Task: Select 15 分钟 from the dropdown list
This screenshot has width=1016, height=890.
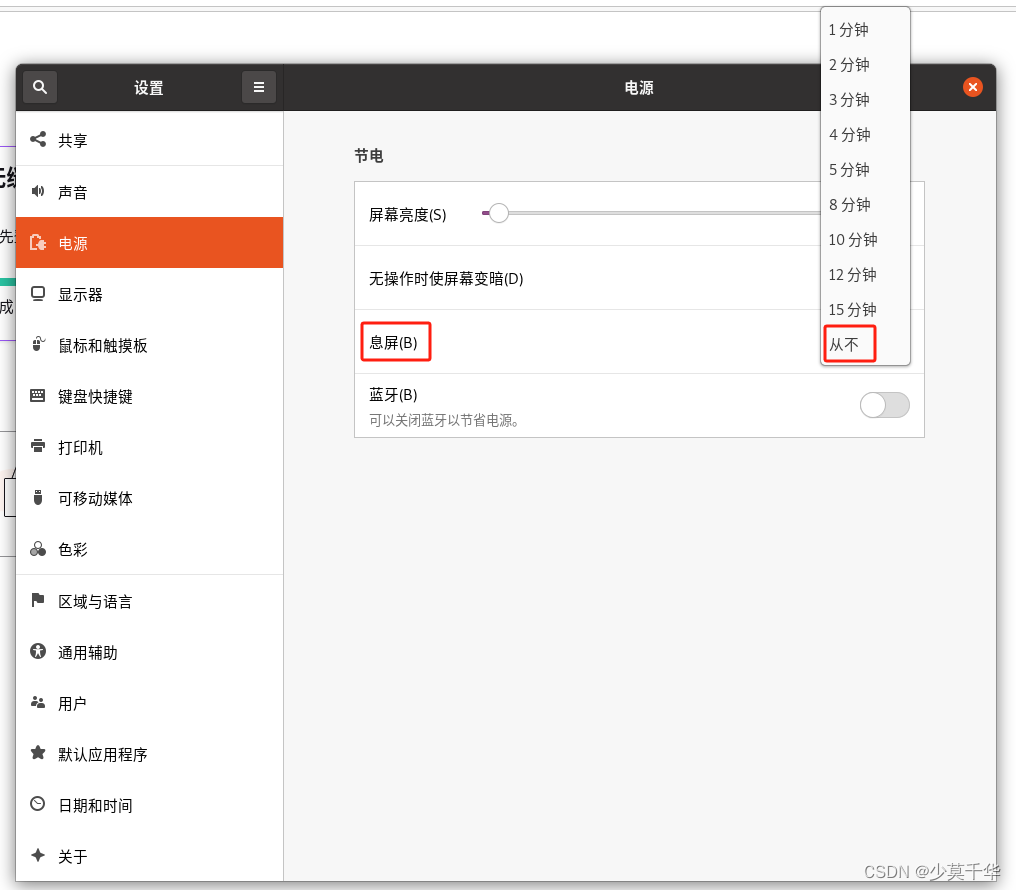Action: [x=851, y=309]
